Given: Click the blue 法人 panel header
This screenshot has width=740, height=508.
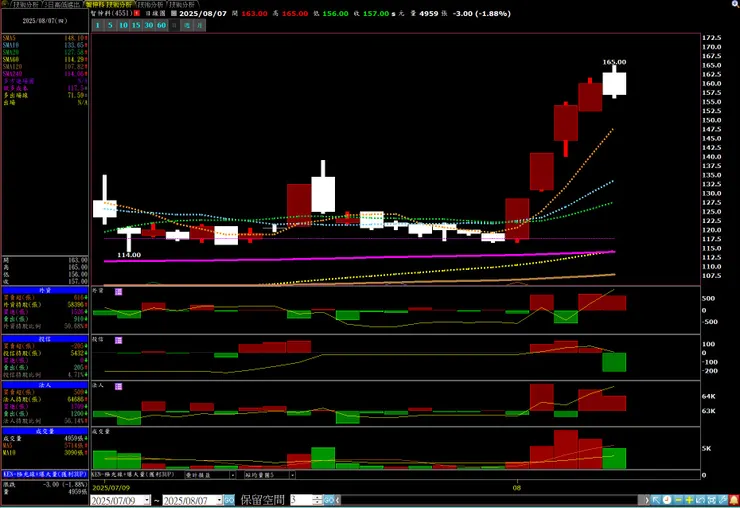Looking at the screenshot, I should pos(45,385).
